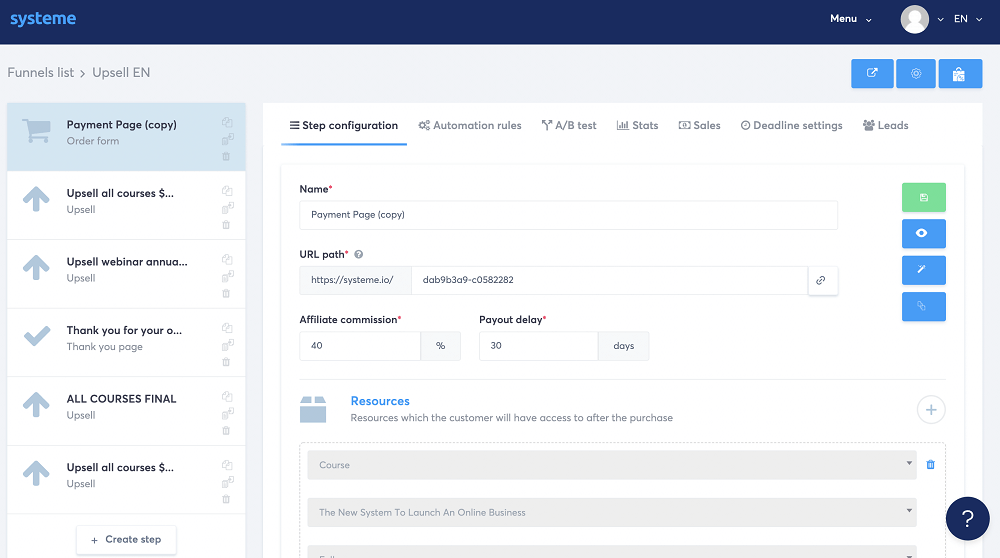This screenshot has height=558, width=1000.
Task: Open the Leads tab
Action: click(885, 126)
